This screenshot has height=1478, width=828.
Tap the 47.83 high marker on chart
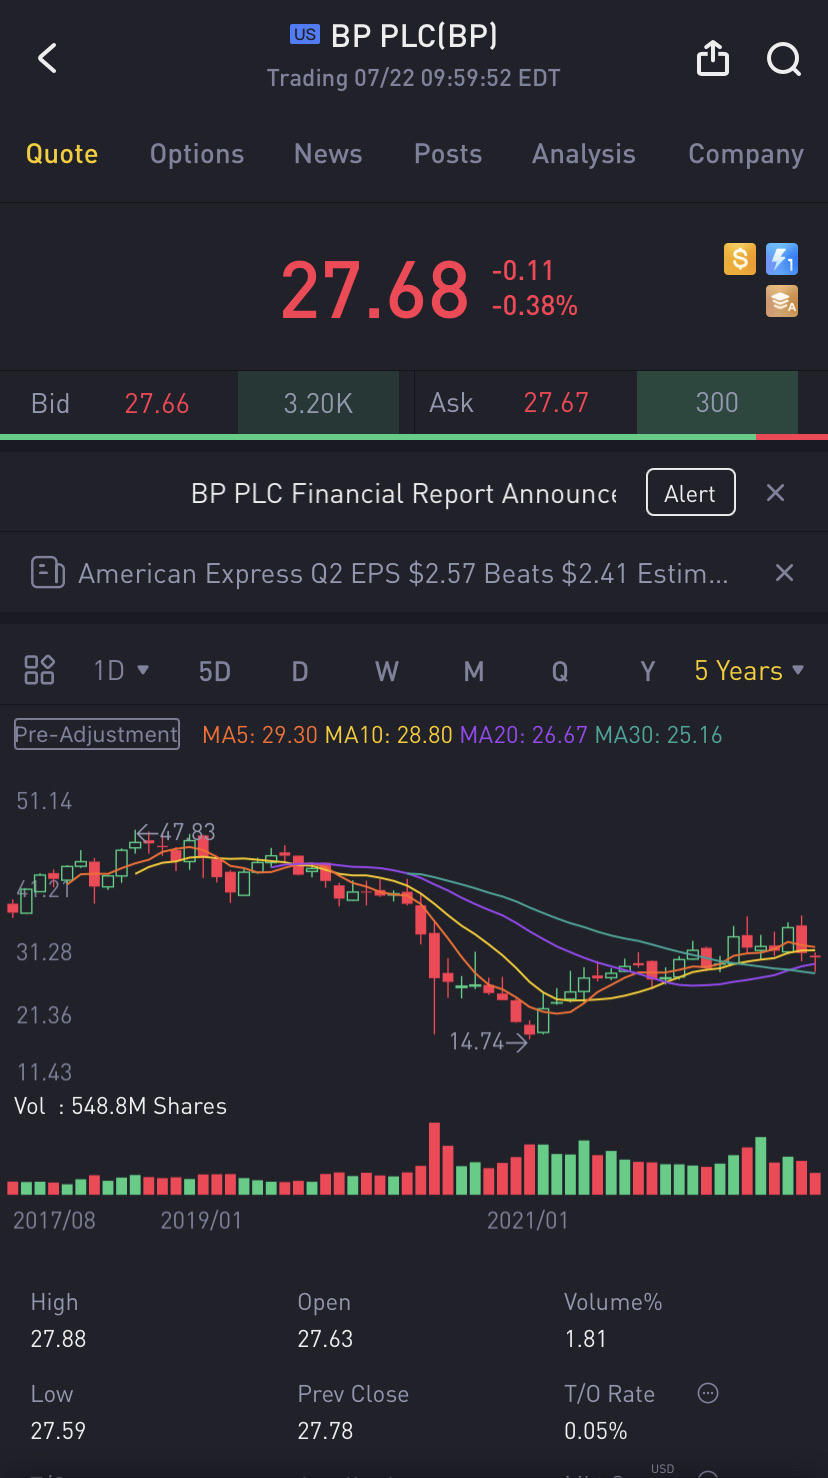(x=175, y=832)
